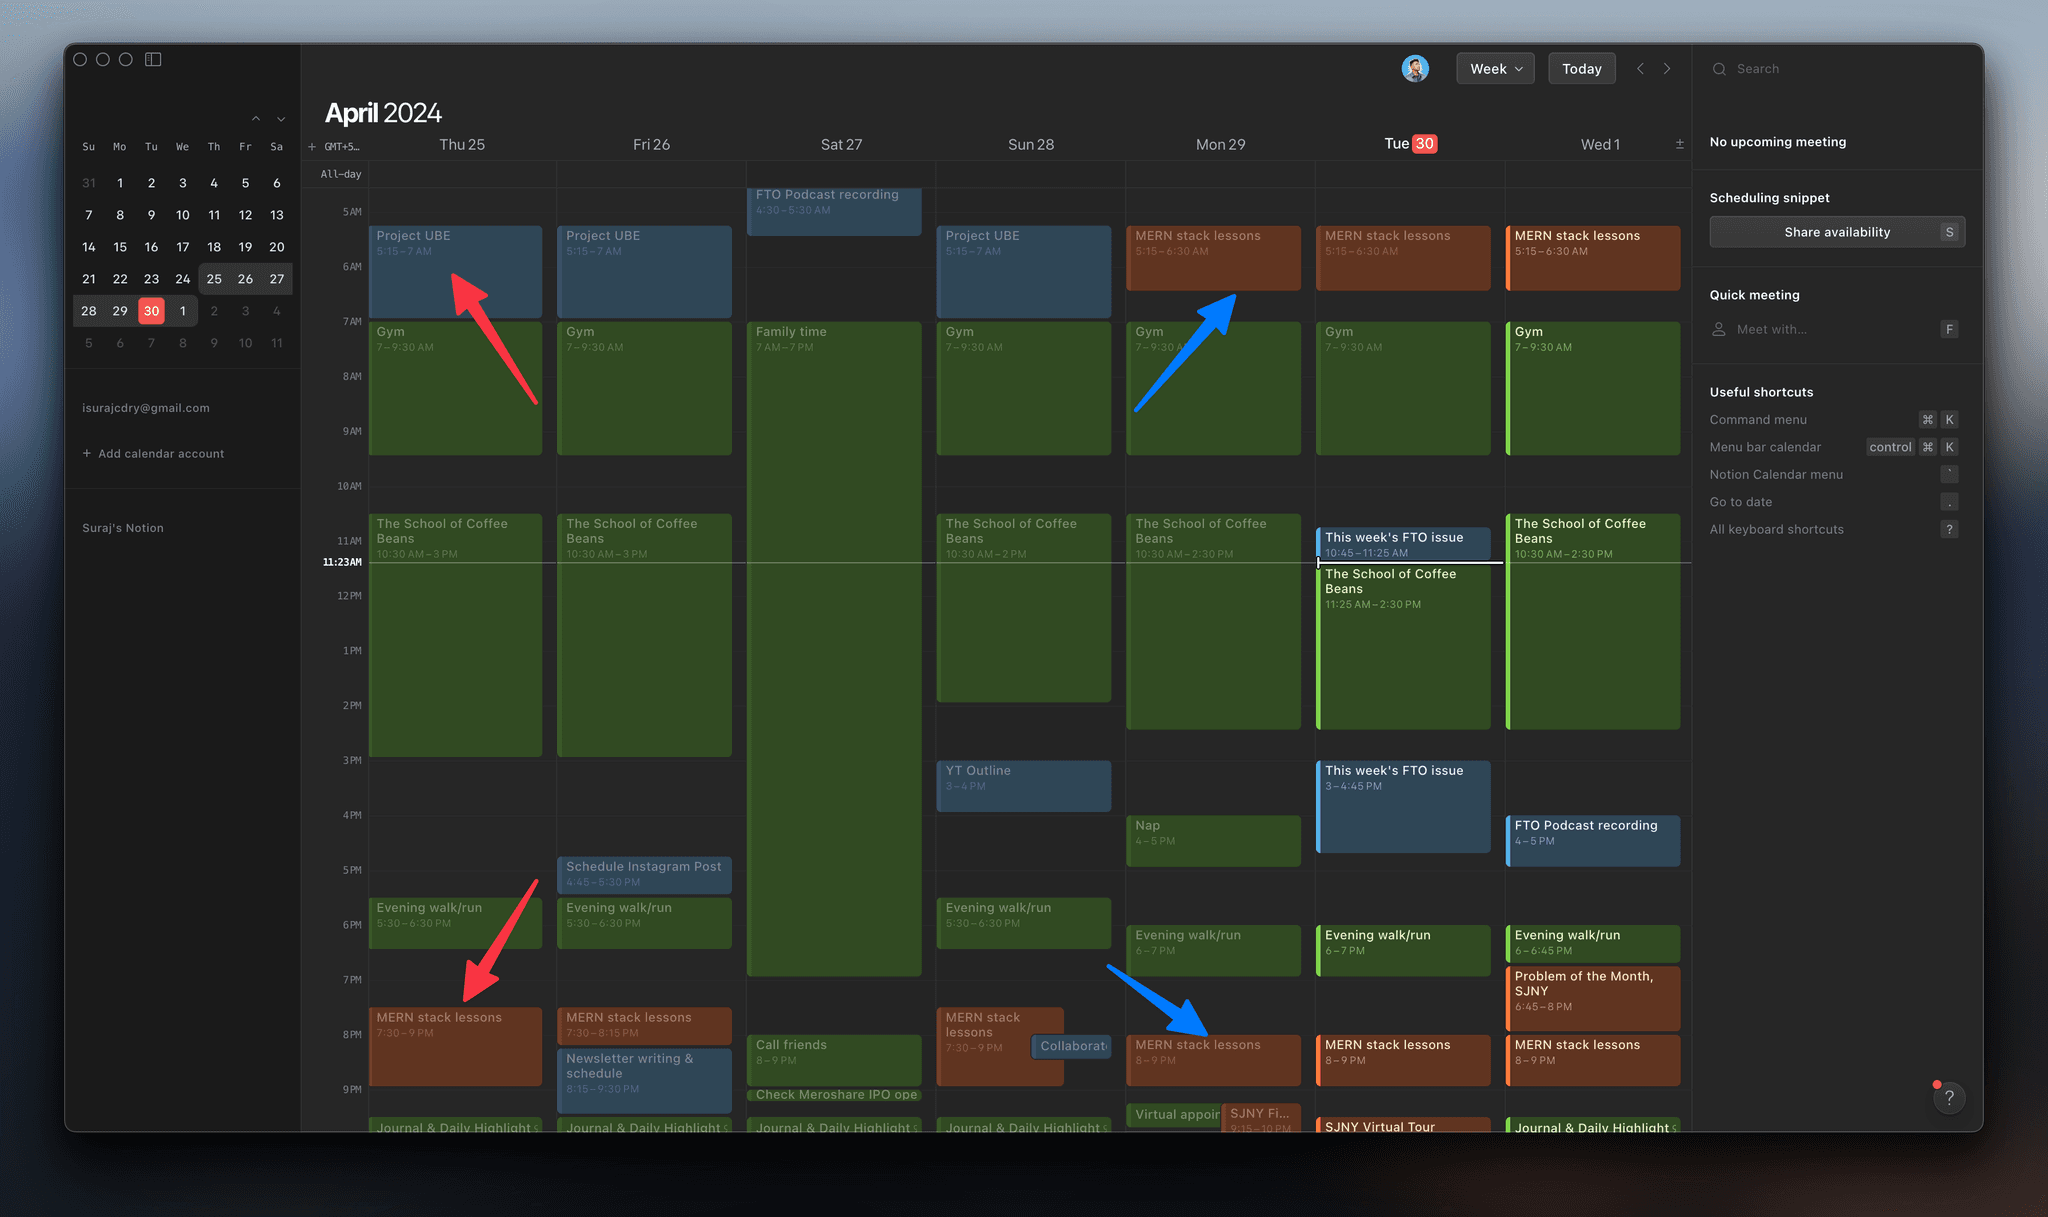Click the Command menu shortcut entry
Viewport: 2048px width, 1217px height.
1758,419
